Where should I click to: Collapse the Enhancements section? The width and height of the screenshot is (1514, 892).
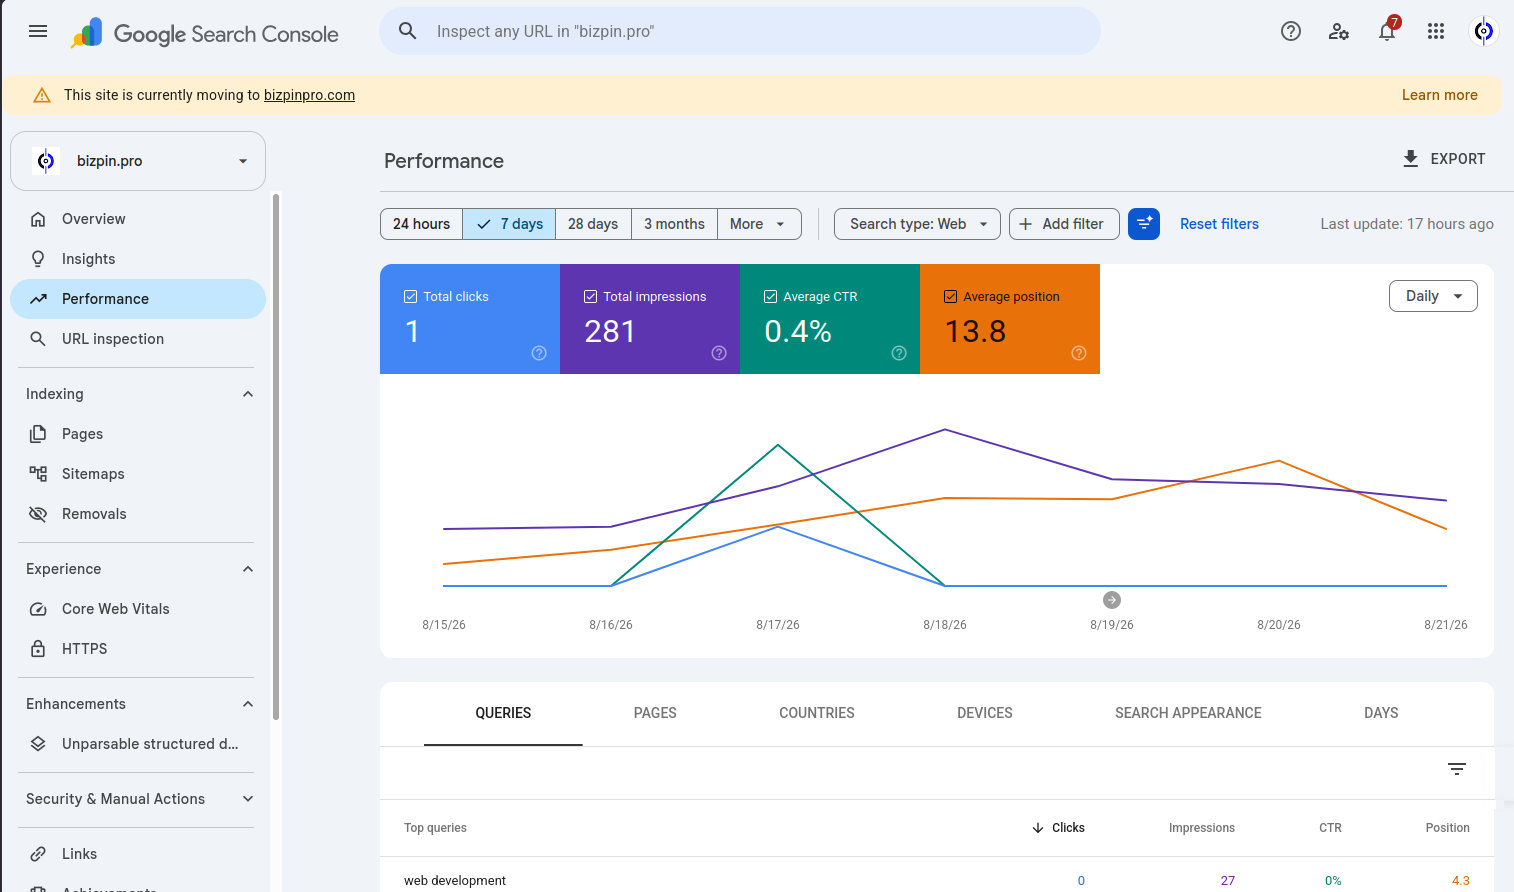click(x=248, y=704)
